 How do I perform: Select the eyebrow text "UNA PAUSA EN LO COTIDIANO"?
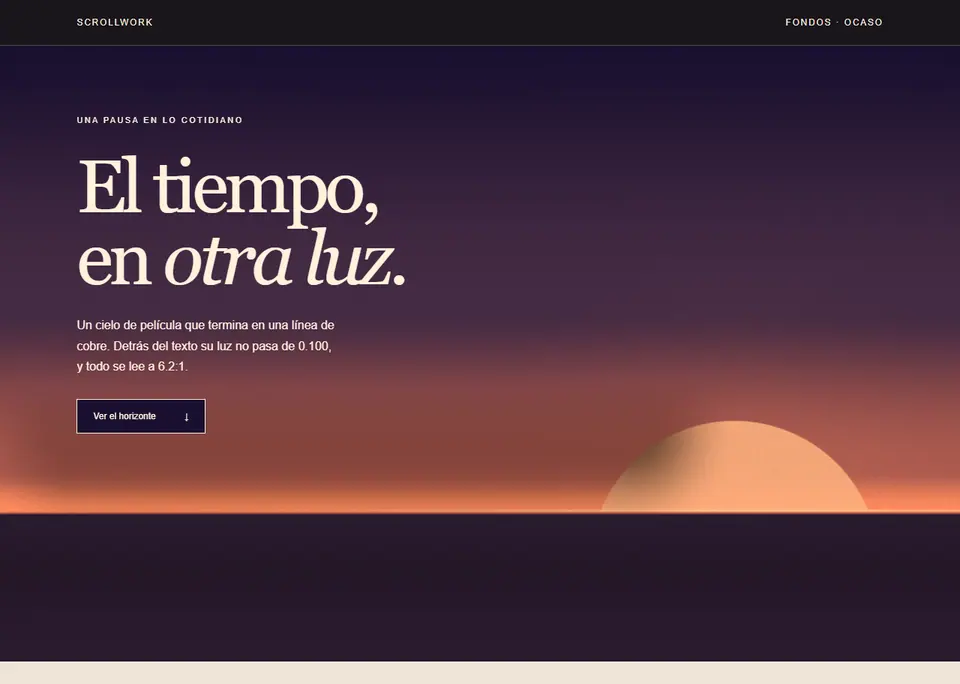tap(160, 120)
